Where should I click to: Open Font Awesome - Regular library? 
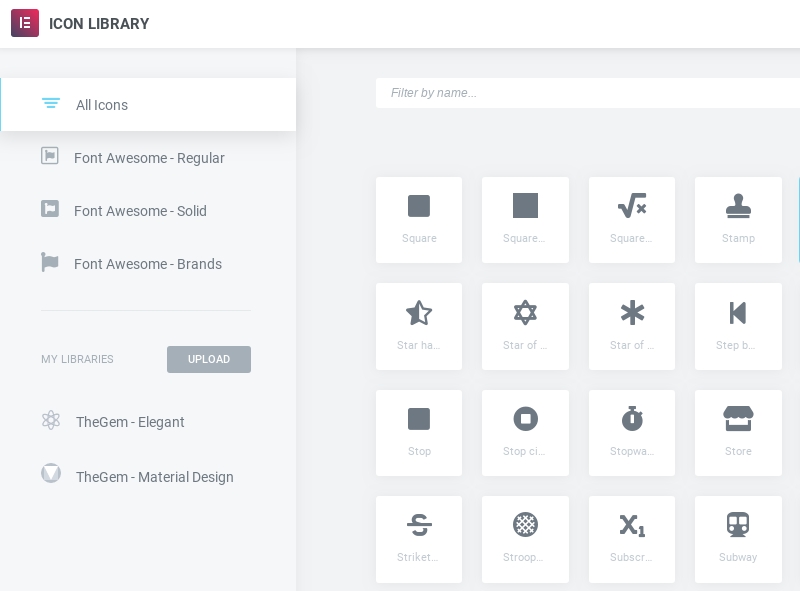tap(148, 158)
